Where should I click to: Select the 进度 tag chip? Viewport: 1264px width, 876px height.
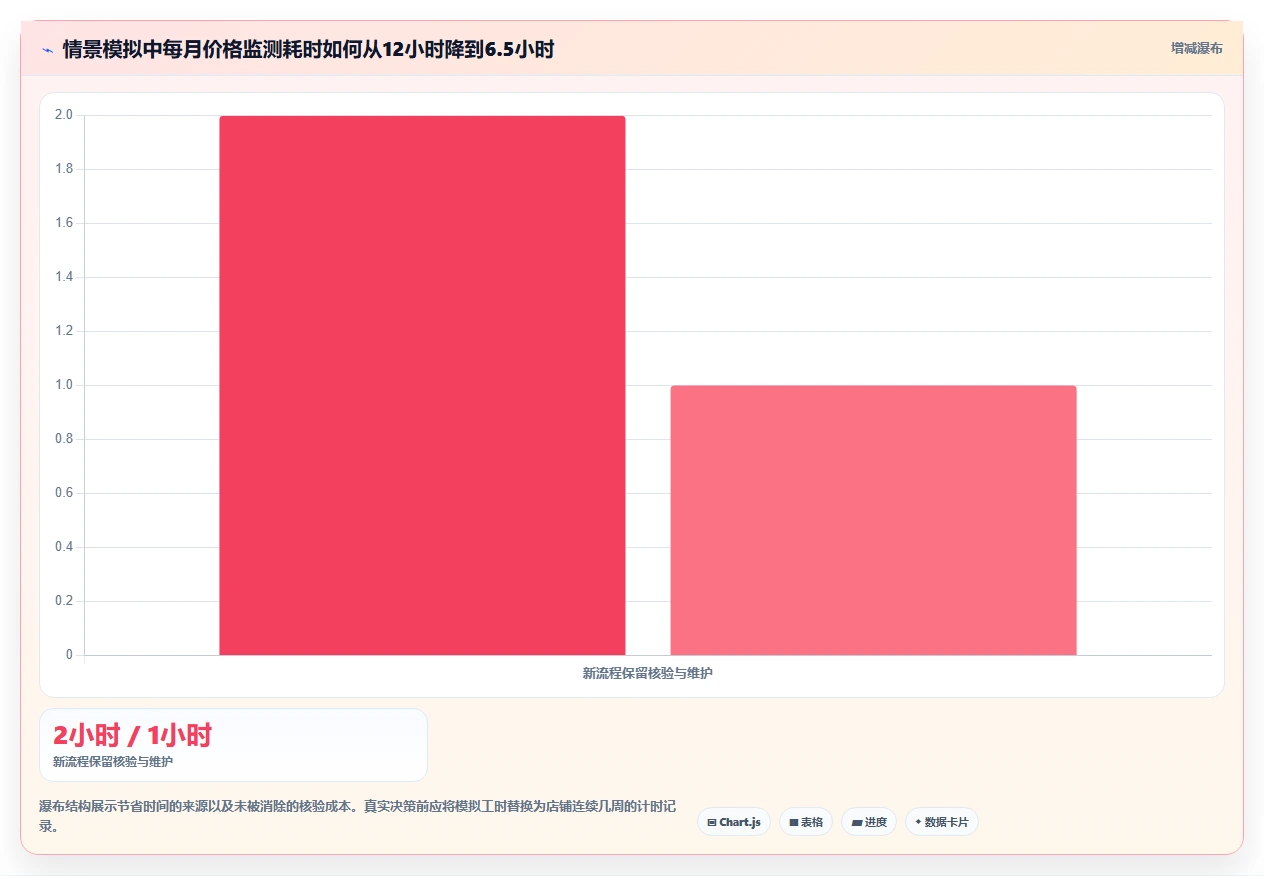(869, 822)
